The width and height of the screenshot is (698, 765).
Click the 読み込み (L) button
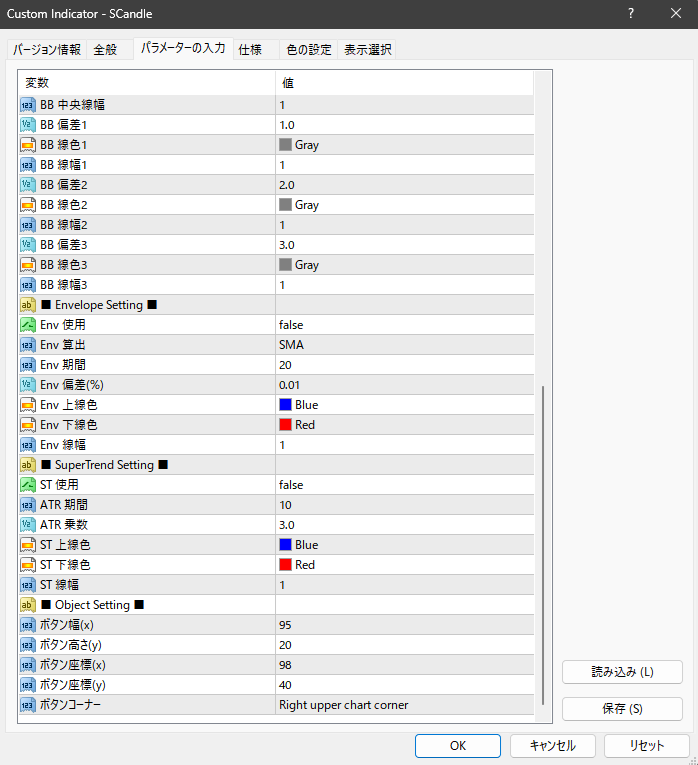[622, 672]
